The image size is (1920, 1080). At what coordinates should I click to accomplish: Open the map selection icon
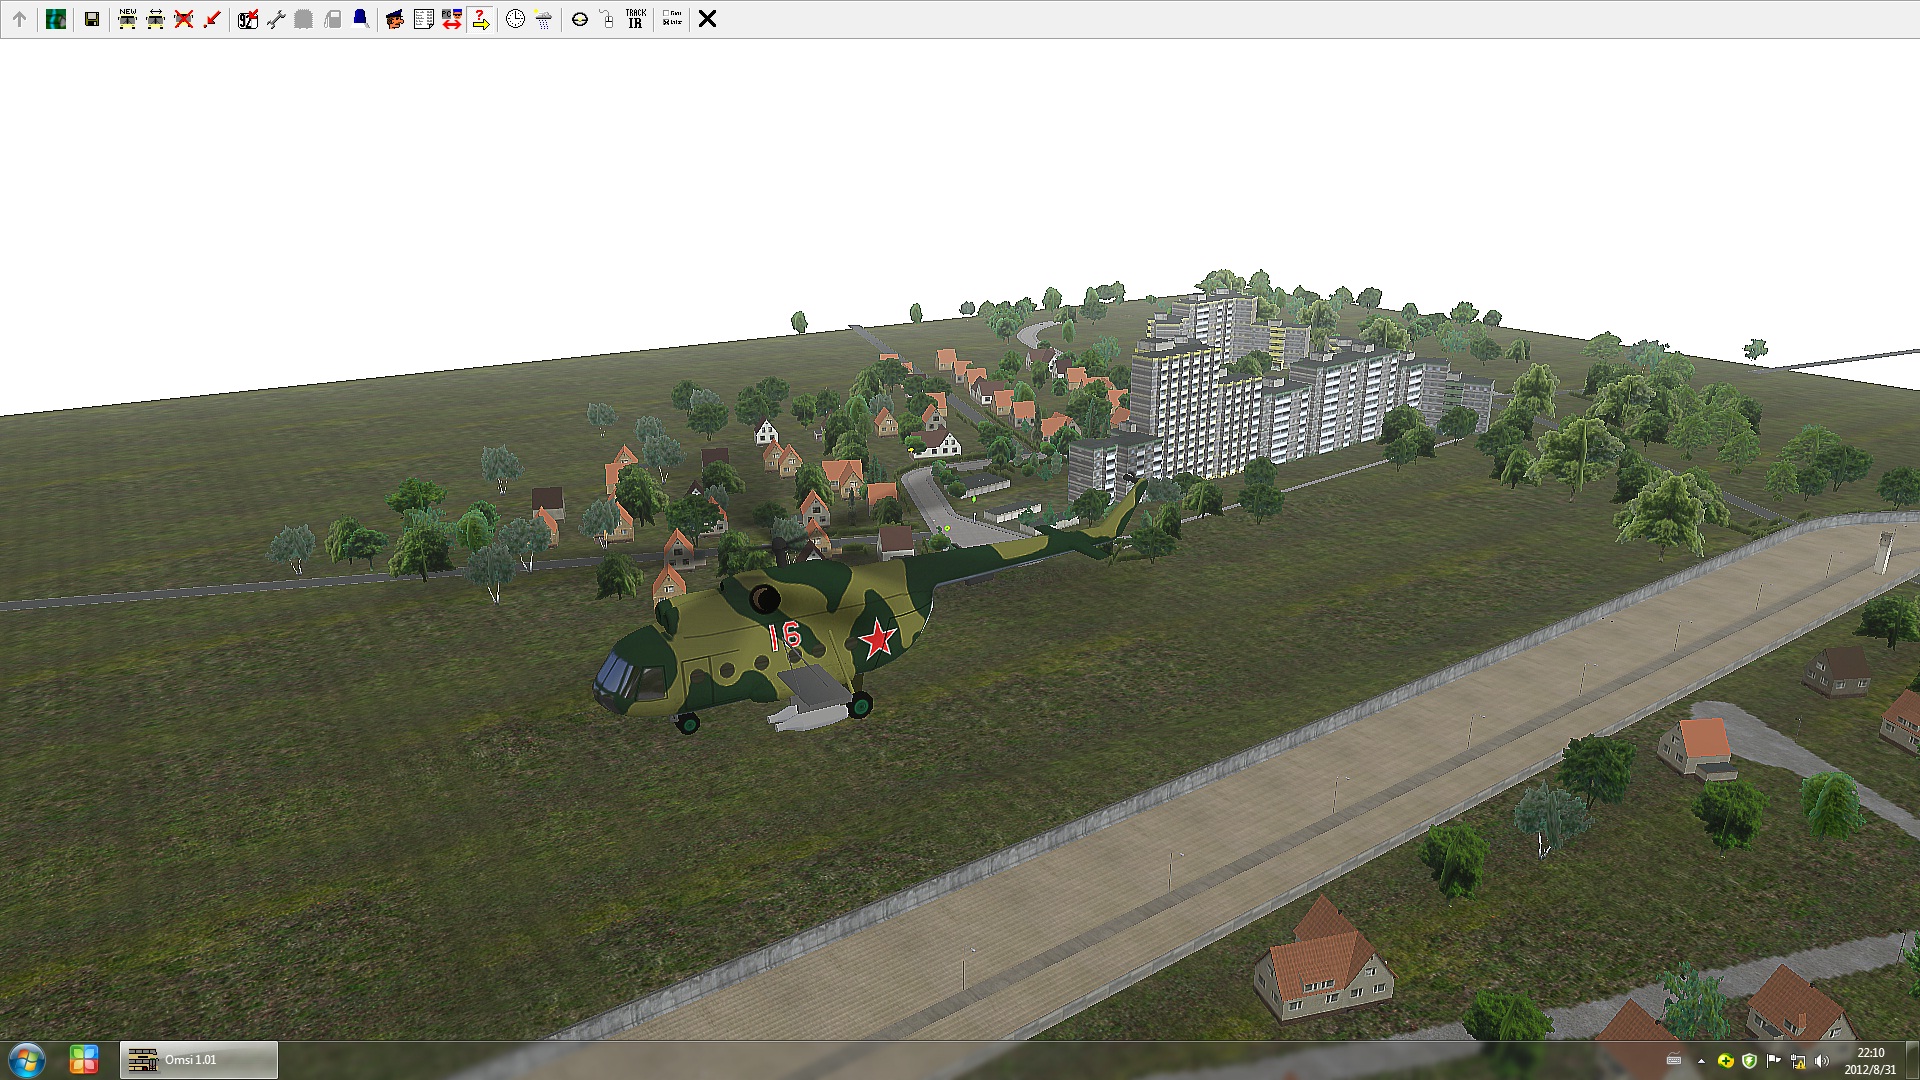(56, 19)
